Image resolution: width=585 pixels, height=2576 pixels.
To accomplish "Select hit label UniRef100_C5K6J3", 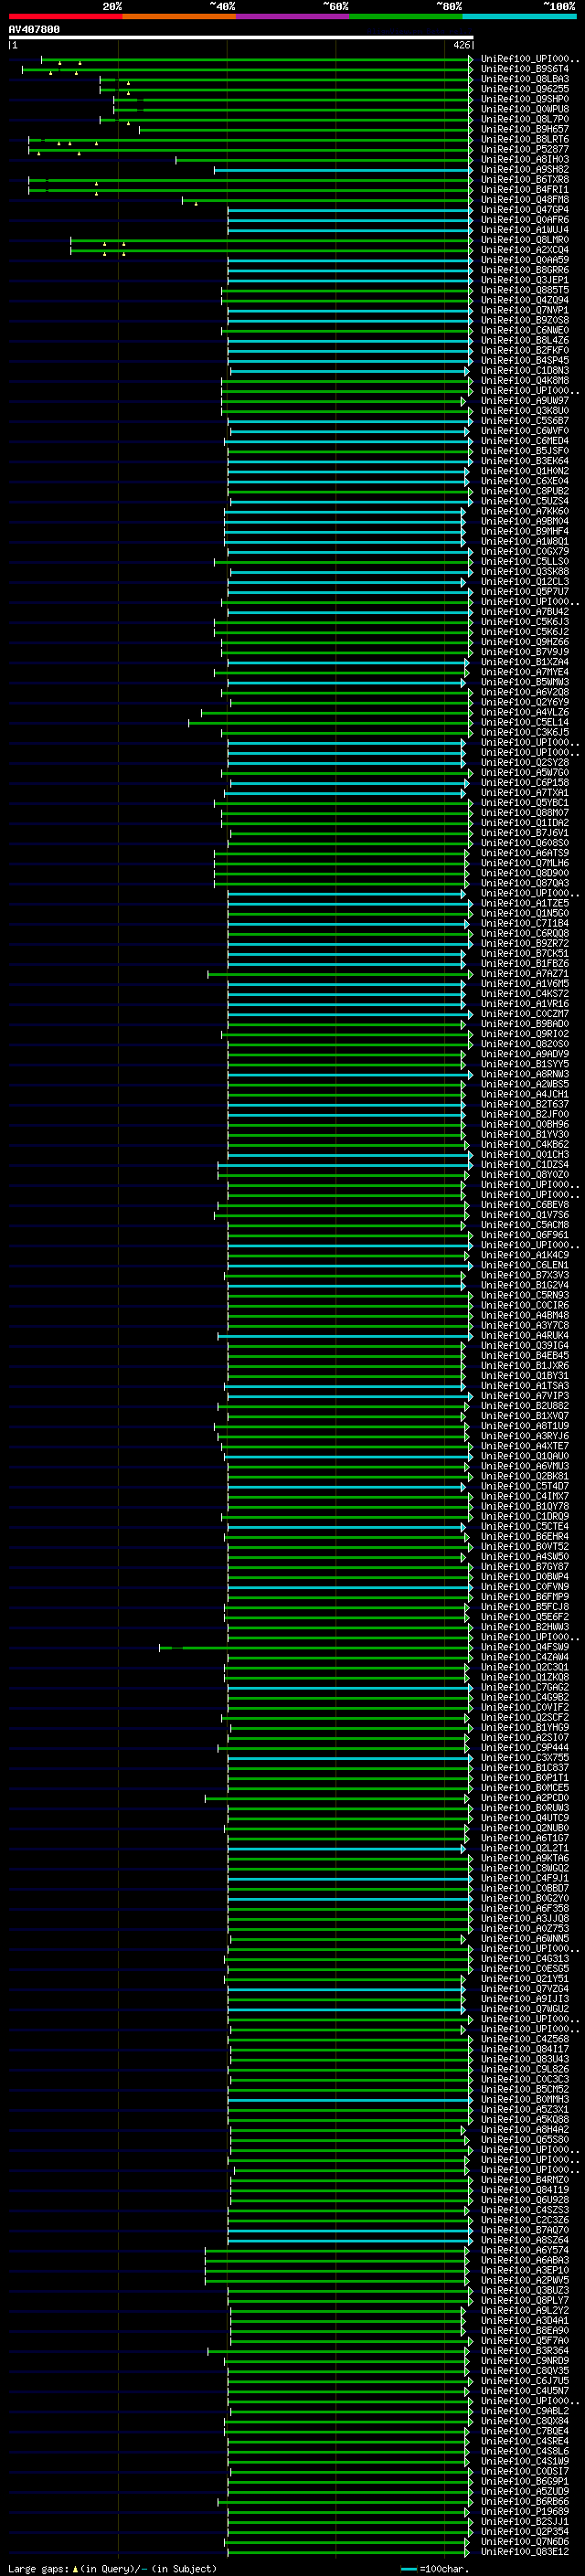I will tap(525, 622).
